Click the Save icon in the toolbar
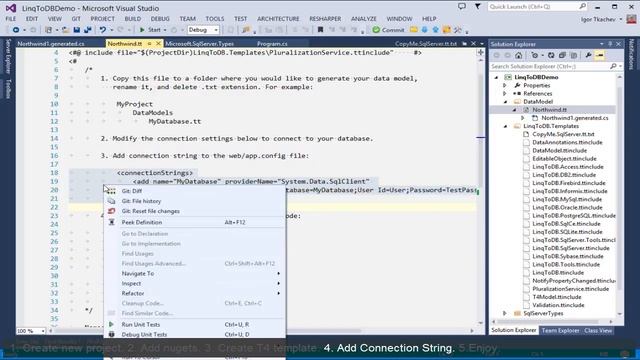This screenshot has height=360, width=640. pyautogui.click(x=76, y=30)
